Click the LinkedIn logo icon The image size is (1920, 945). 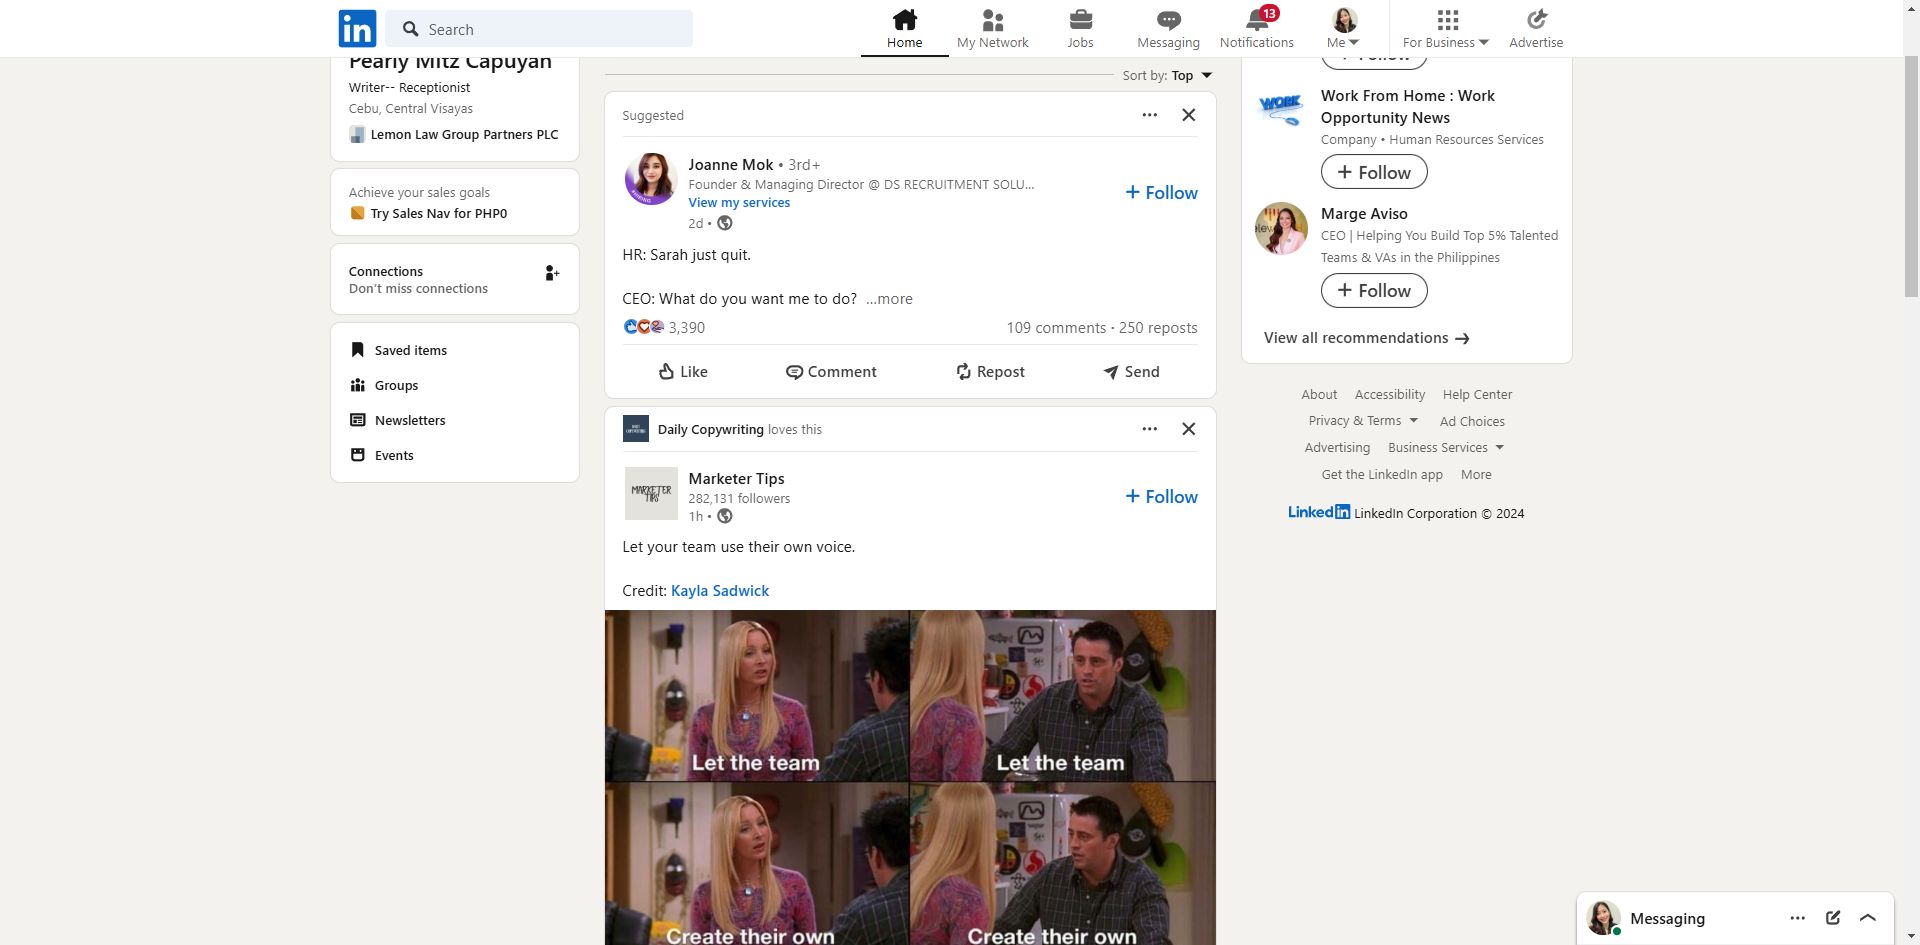pyautogui.click(x=357, y=29)
